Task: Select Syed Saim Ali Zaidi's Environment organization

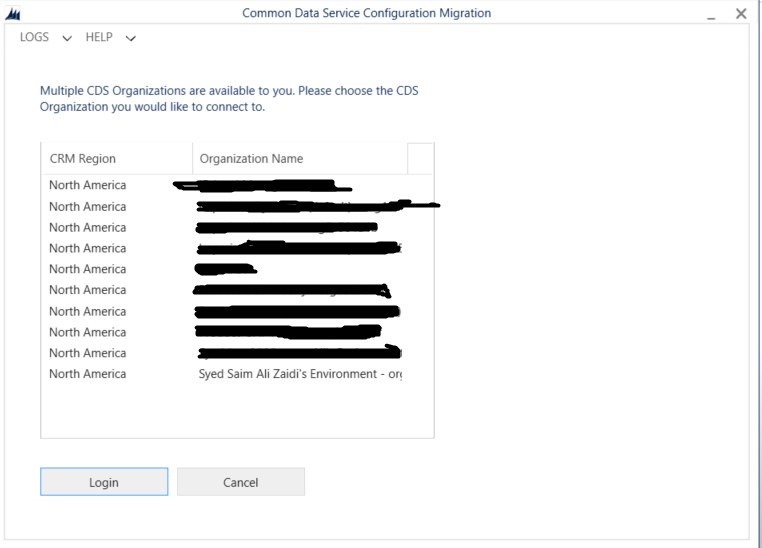Action: pyautogui.click(x=299, y=374)
